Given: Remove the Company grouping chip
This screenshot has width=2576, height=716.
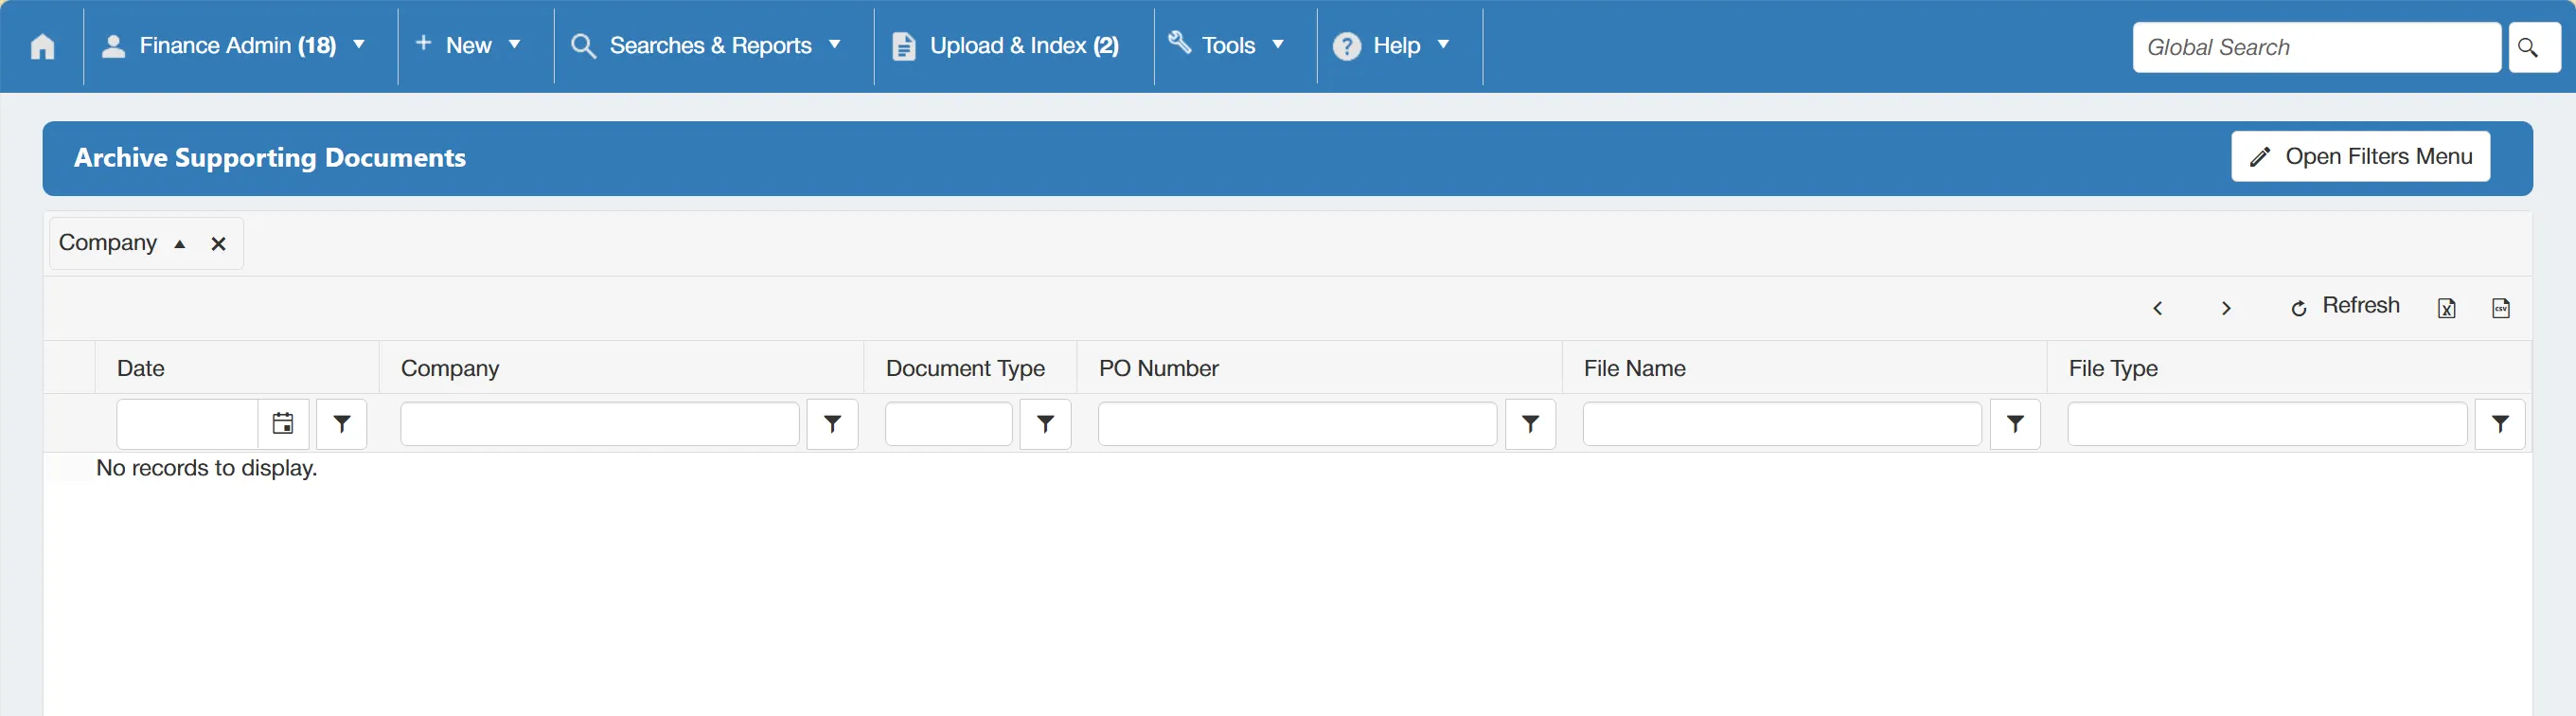Looking at the screenshot, I should click(x=219, y=244).
